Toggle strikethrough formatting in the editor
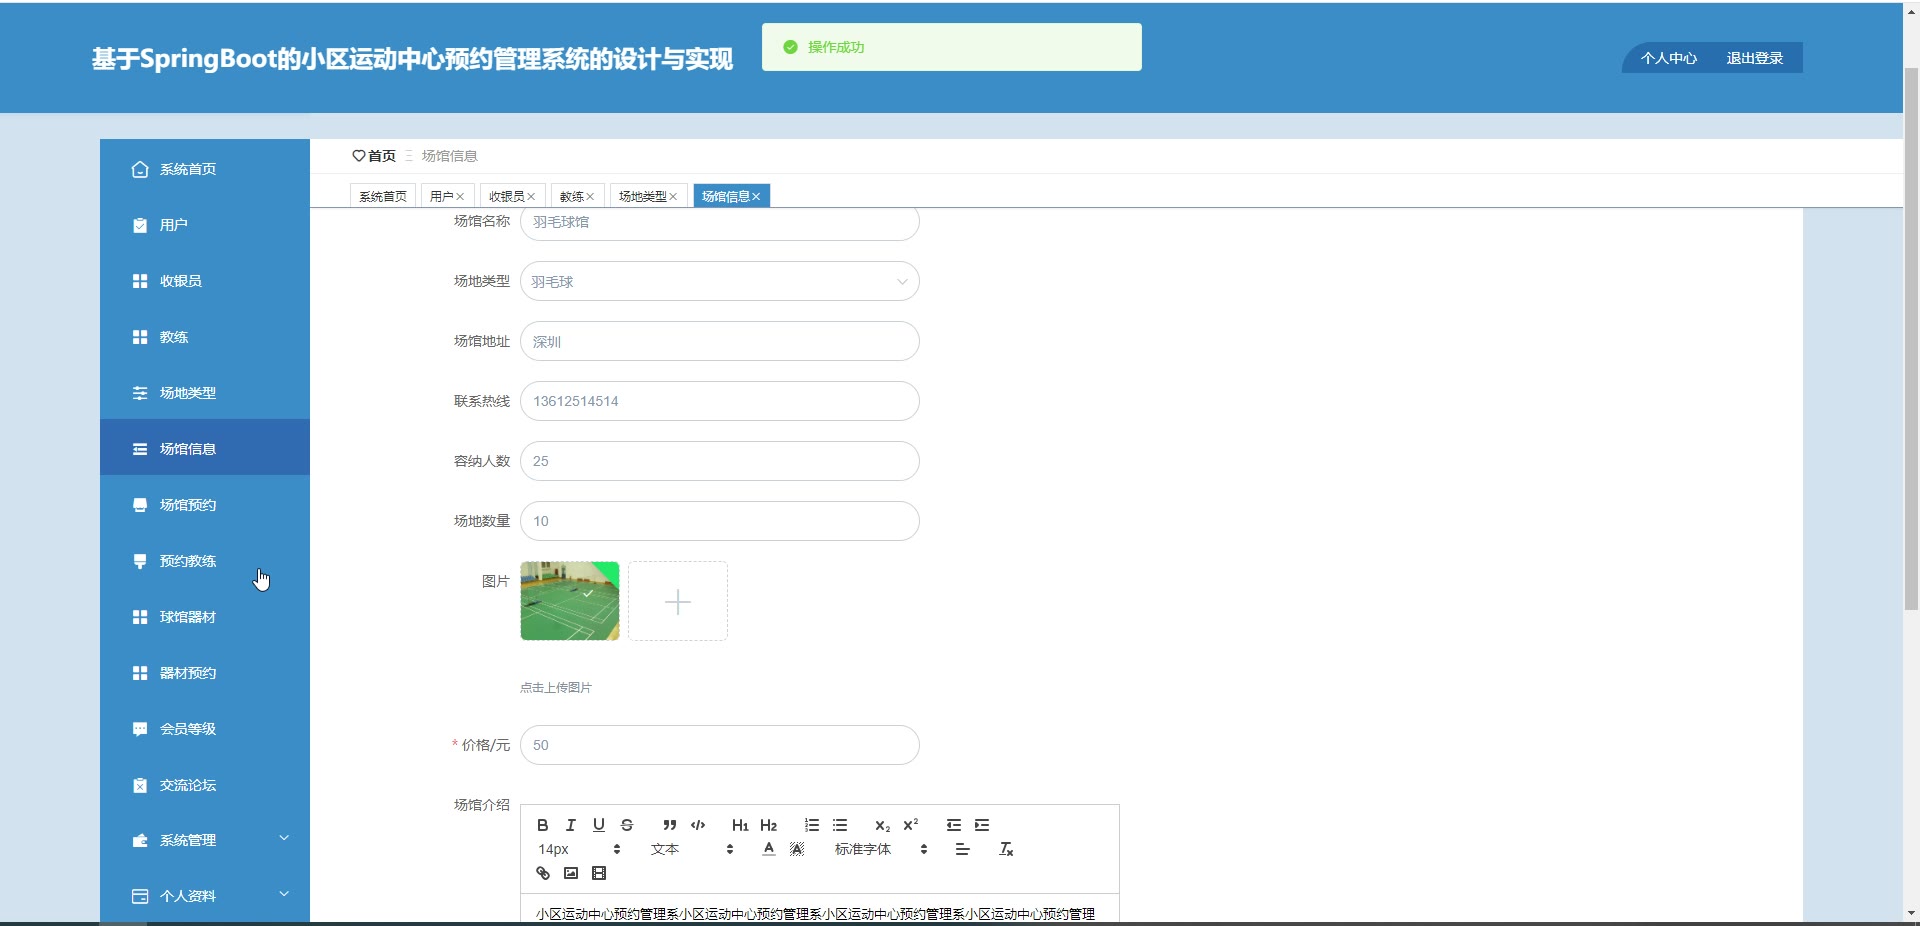The height and width of the screenshot is (926, 1920). [627, 825]
